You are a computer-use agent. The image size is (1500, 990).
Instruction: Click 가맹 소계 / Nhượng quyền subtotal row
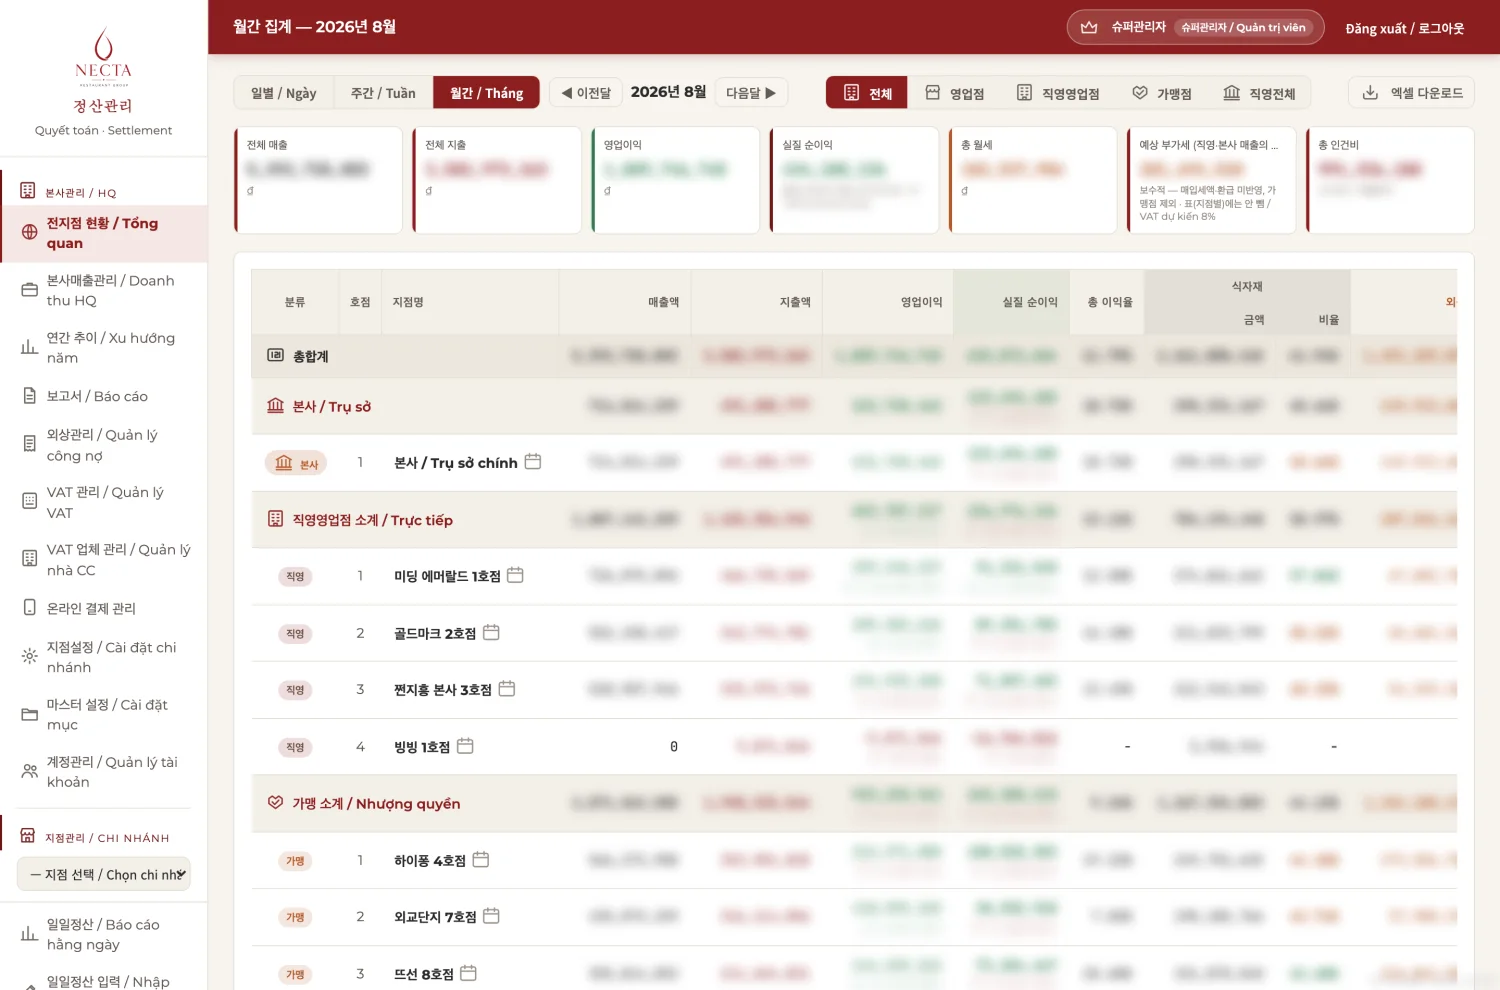point(854,803)
